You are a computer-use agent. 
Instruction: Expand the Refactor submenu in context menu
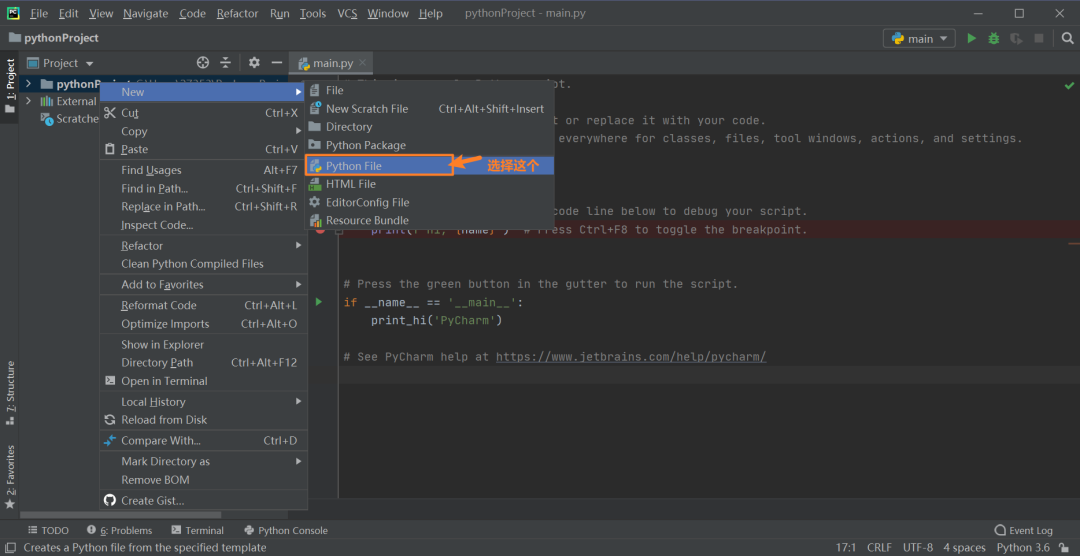203,245
